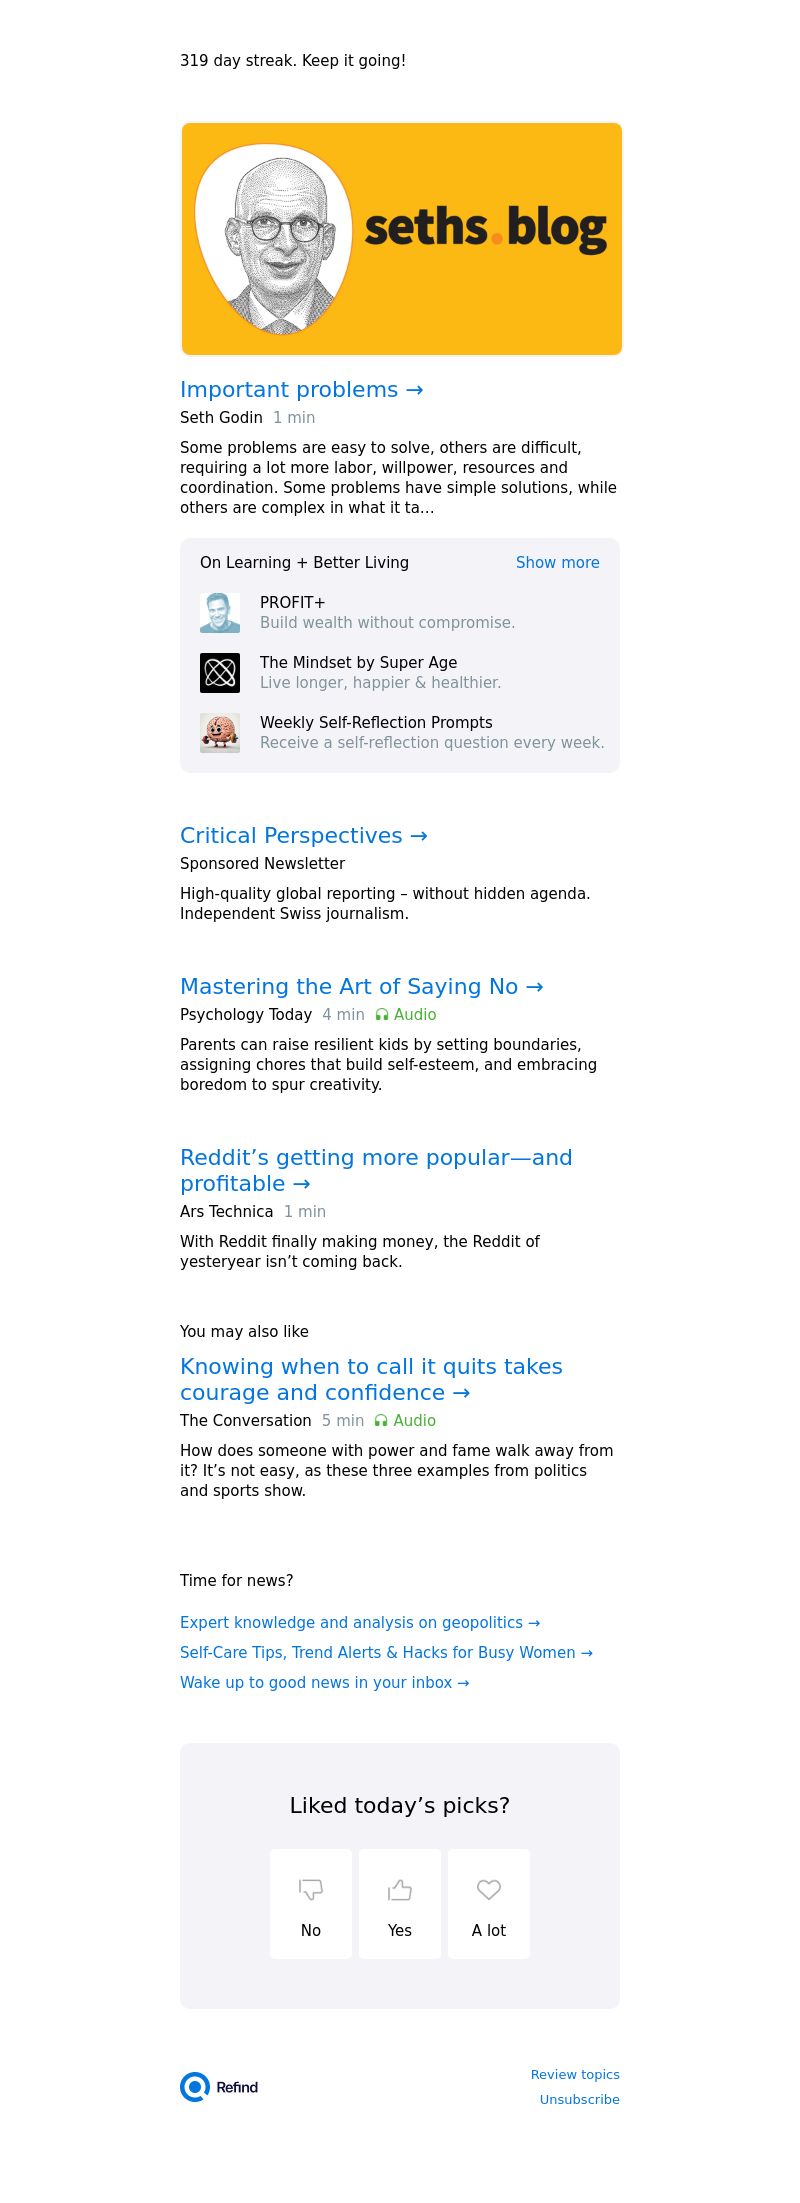The width and height of the screenshot is (800, 2203).
Task: Open the PROFIT+ newsletter avatar
Action: point(220,613)
